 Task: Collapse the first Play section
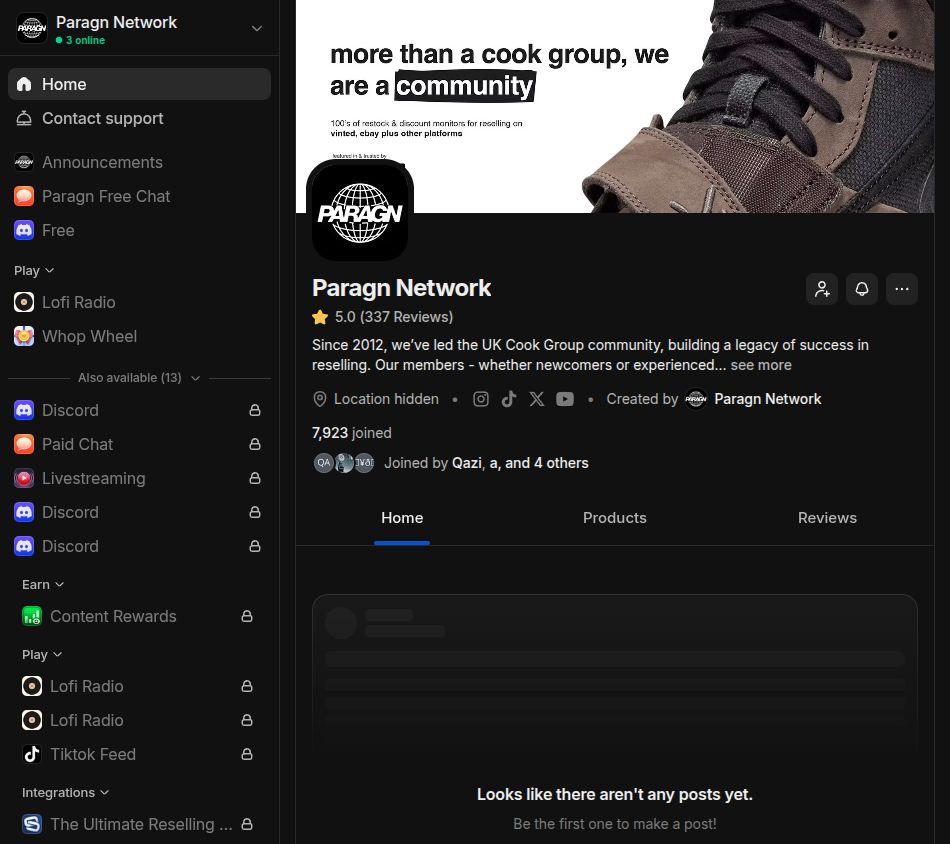click(34, 271)
